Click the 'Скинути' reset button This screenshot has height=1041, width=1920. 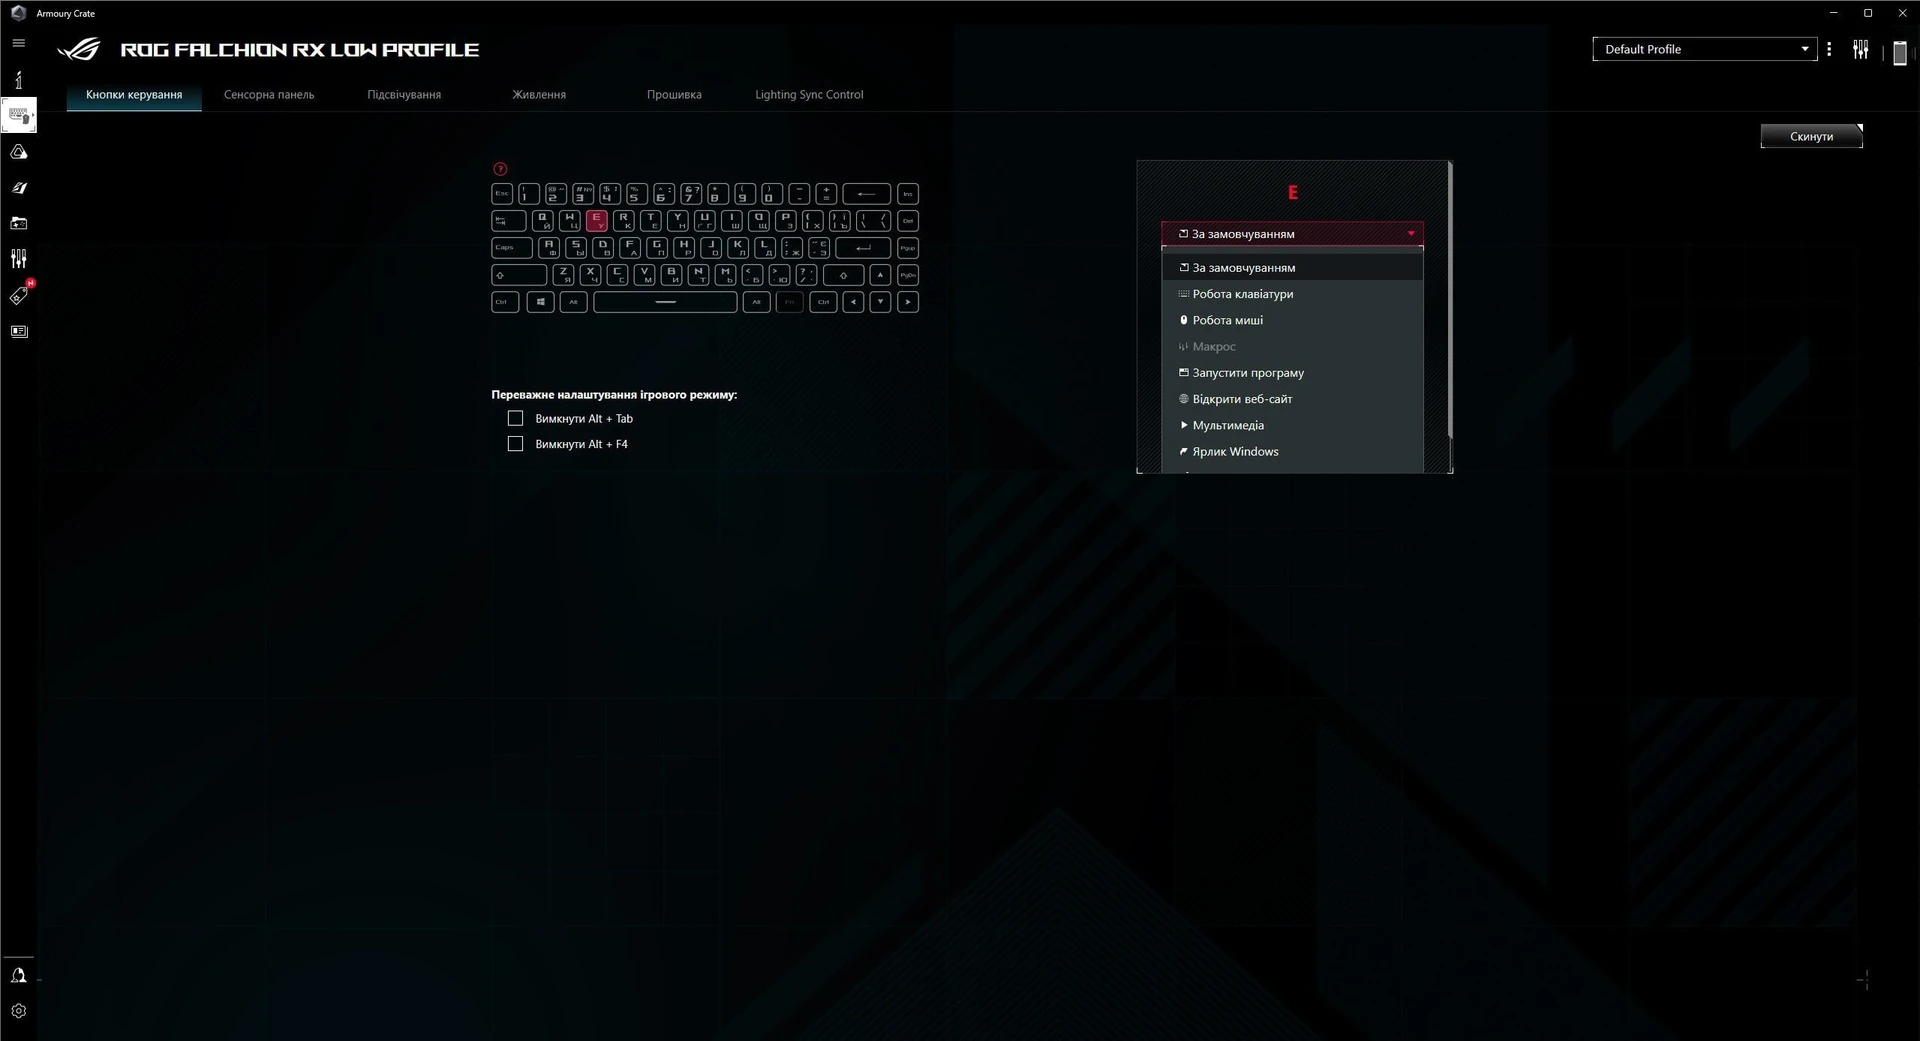pyautogui.click(x=1811, y=136)
